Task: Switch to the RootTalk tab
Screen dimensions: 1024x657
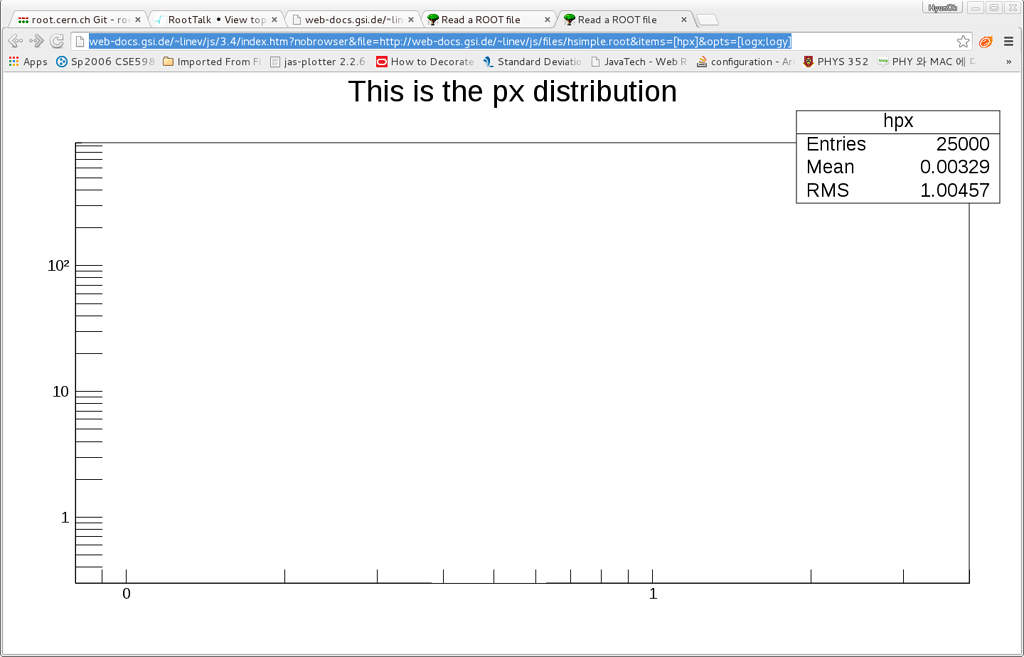Action: coord(215,17)
